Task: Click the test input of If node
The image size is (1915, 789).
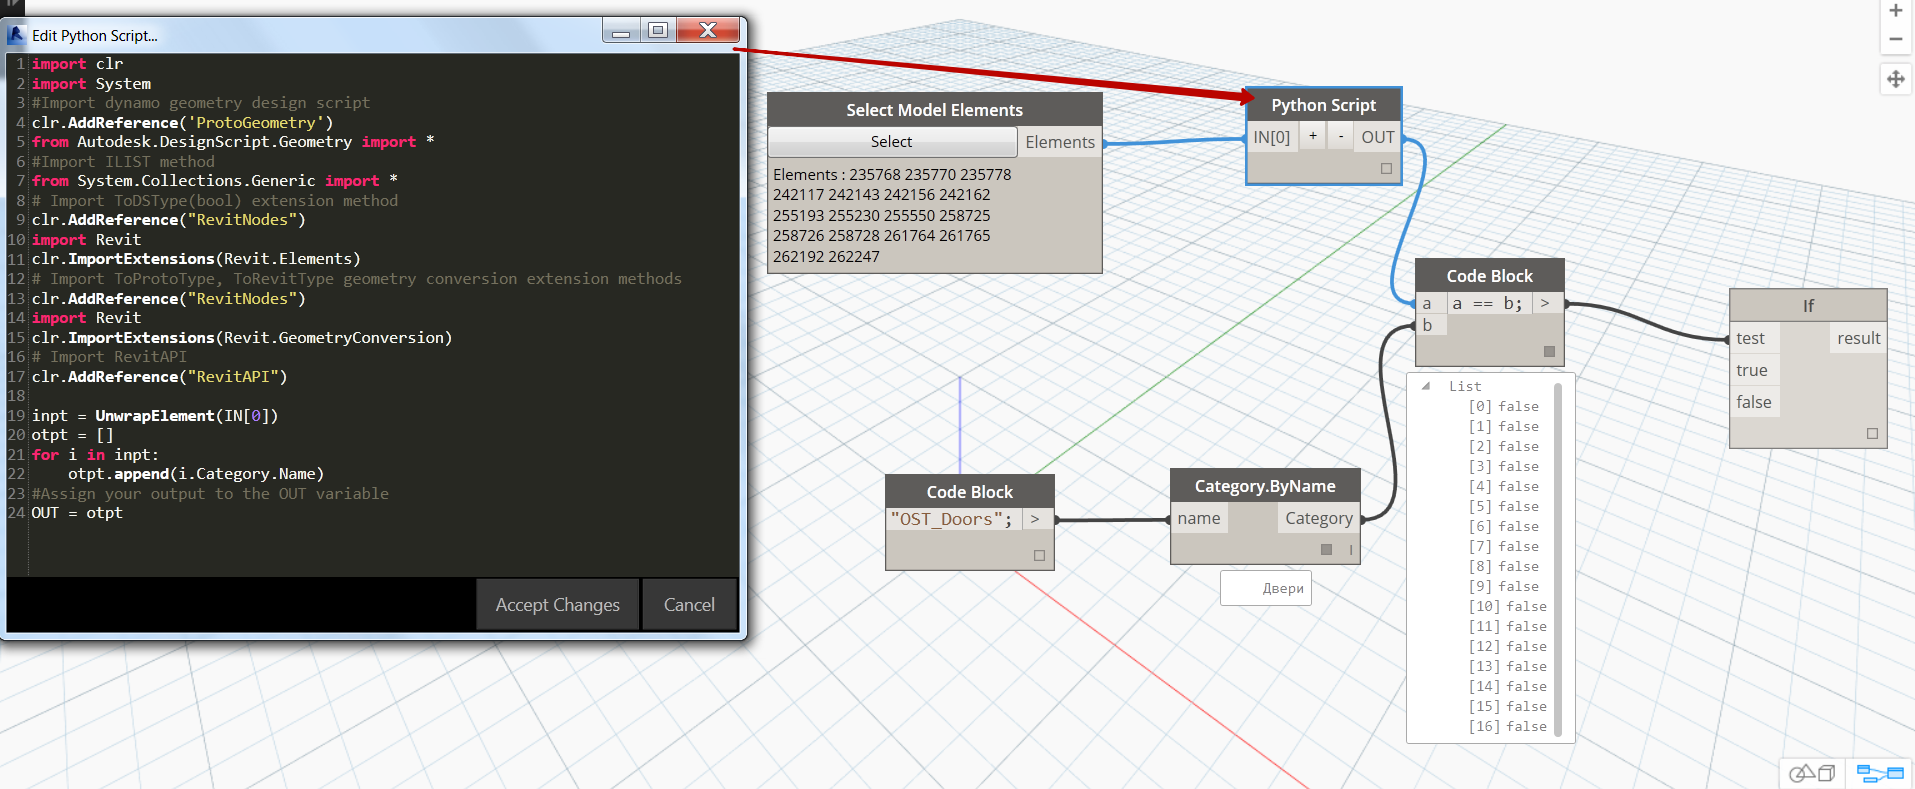Action: tap(1754, 338)
